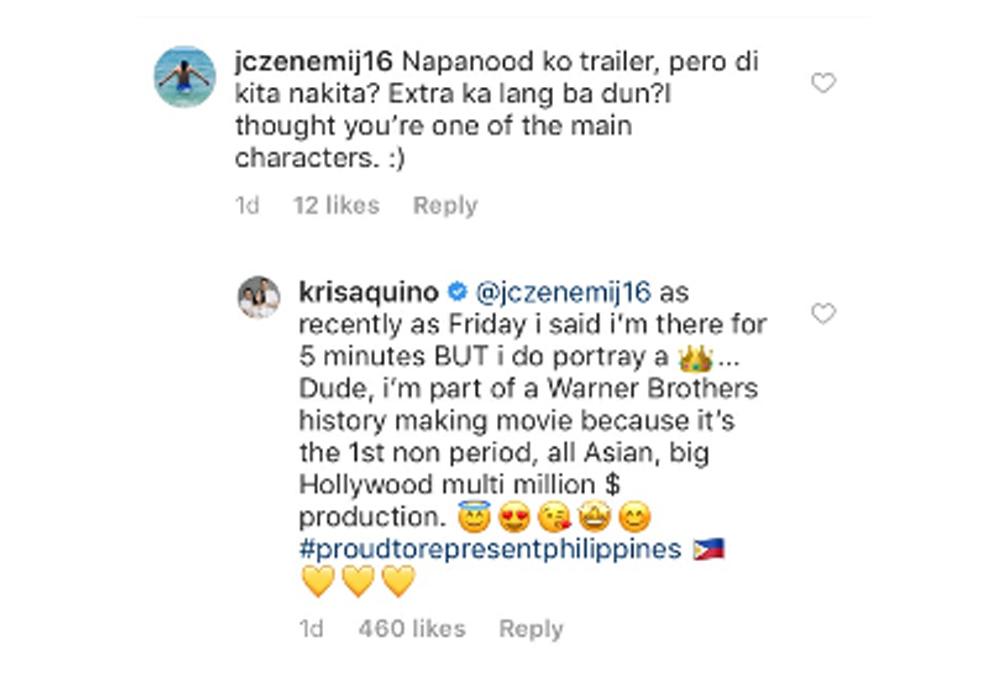This screenshot has width=1000, height=679.
Task: Open the krisaquino username link
Action: (x=368, y=293)
